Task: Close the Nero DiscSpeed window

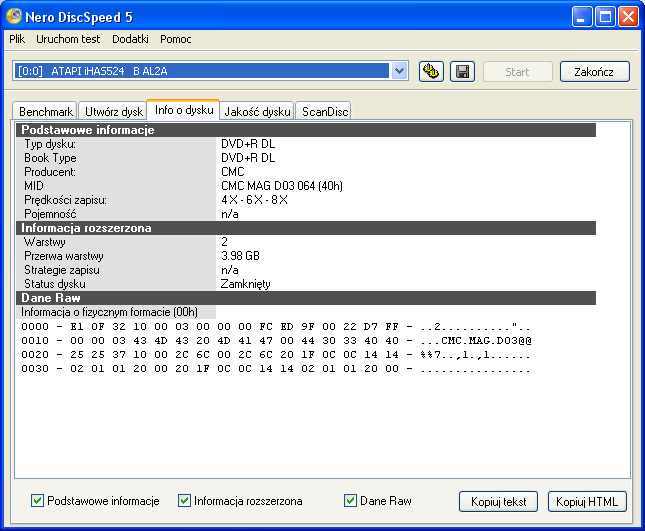Action: tap(628, 17)
